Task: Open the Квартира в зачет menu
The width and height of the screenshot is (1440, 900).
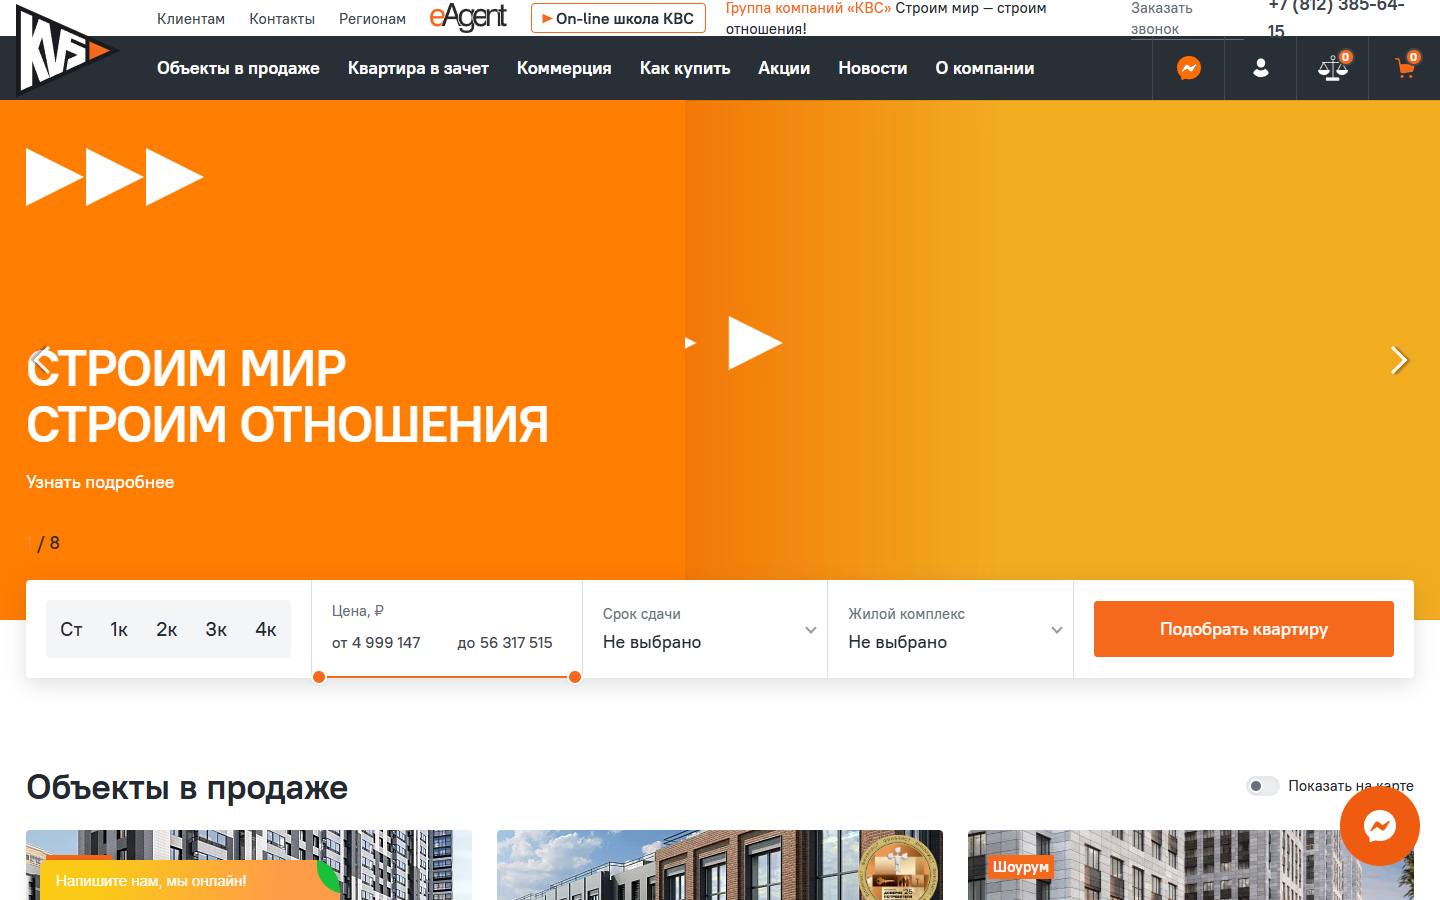Action: tap(418, 68)
